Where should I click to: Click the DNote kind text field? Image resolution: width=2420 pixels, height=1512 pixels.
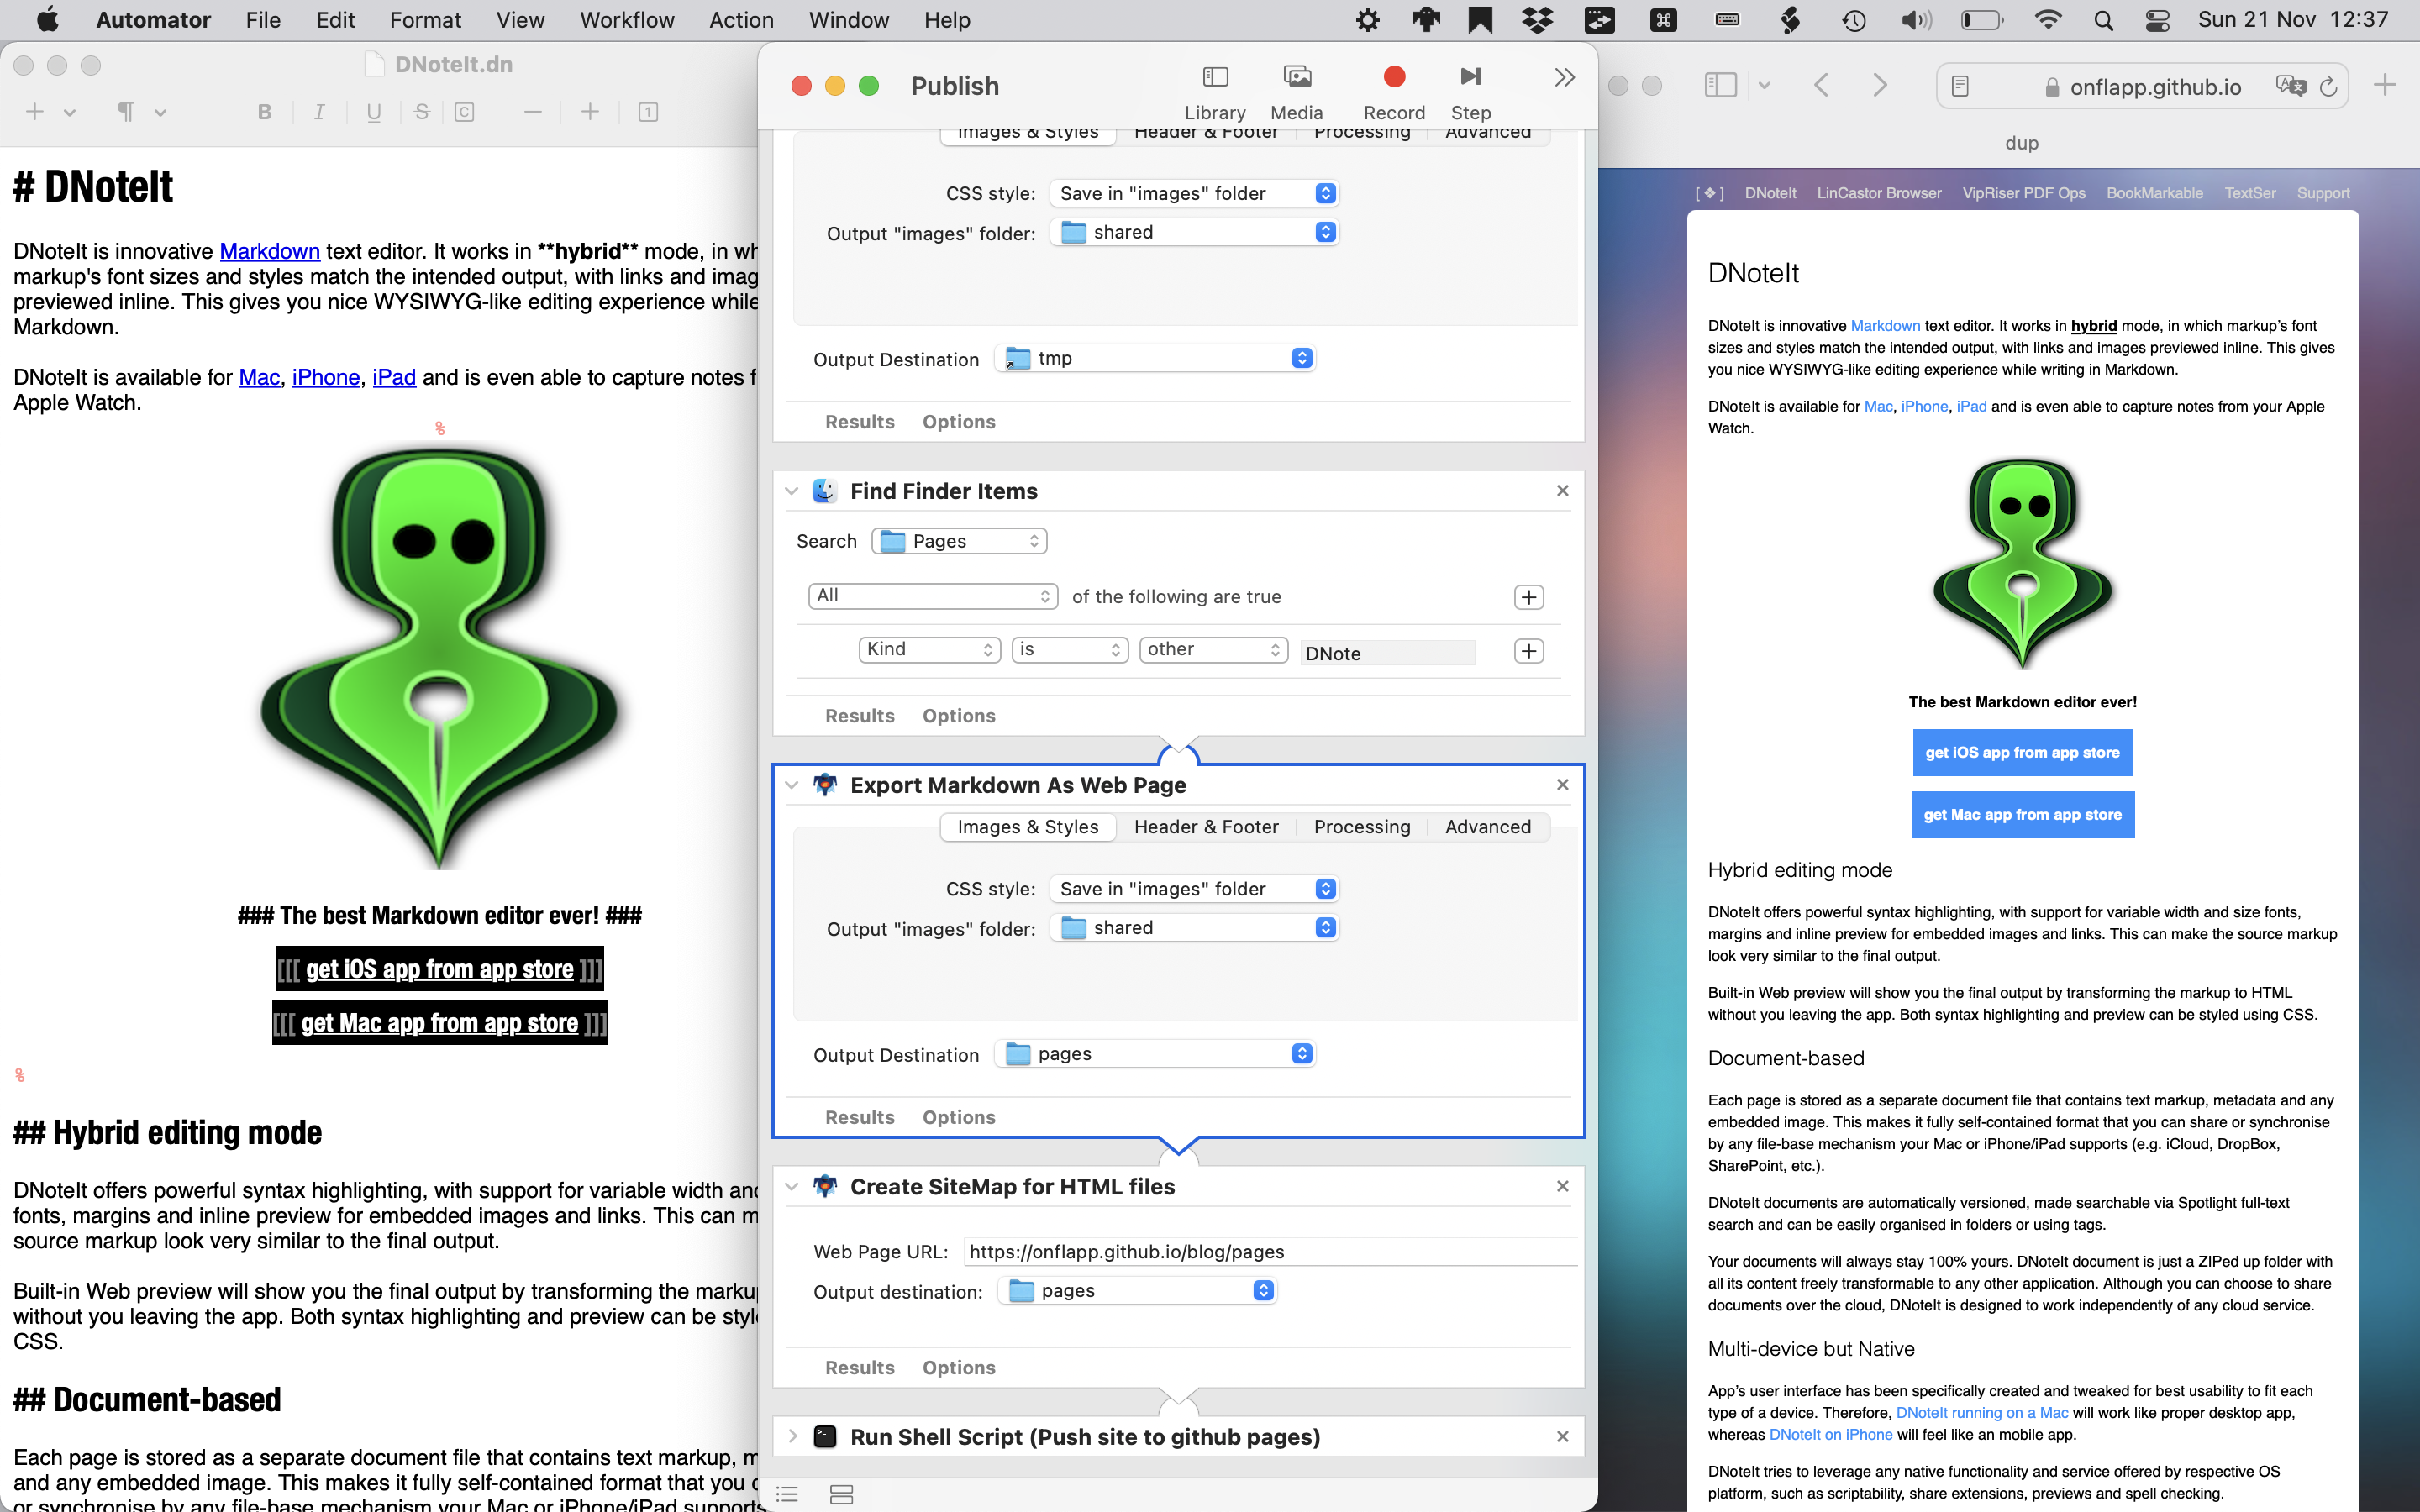(1388, 653)
